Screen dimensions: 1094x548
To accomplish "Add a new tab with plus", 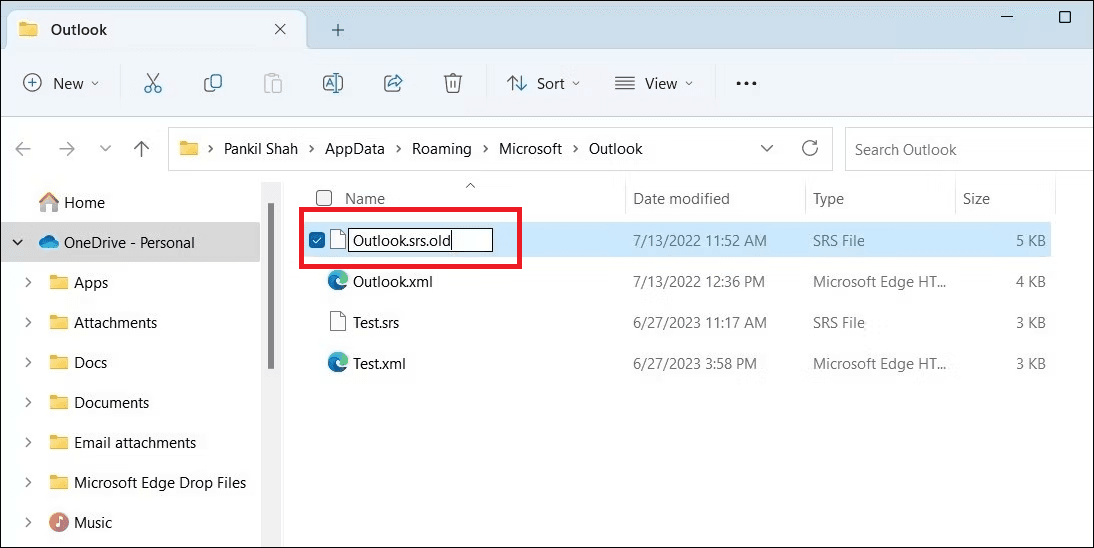I will (x=338, y=30).
